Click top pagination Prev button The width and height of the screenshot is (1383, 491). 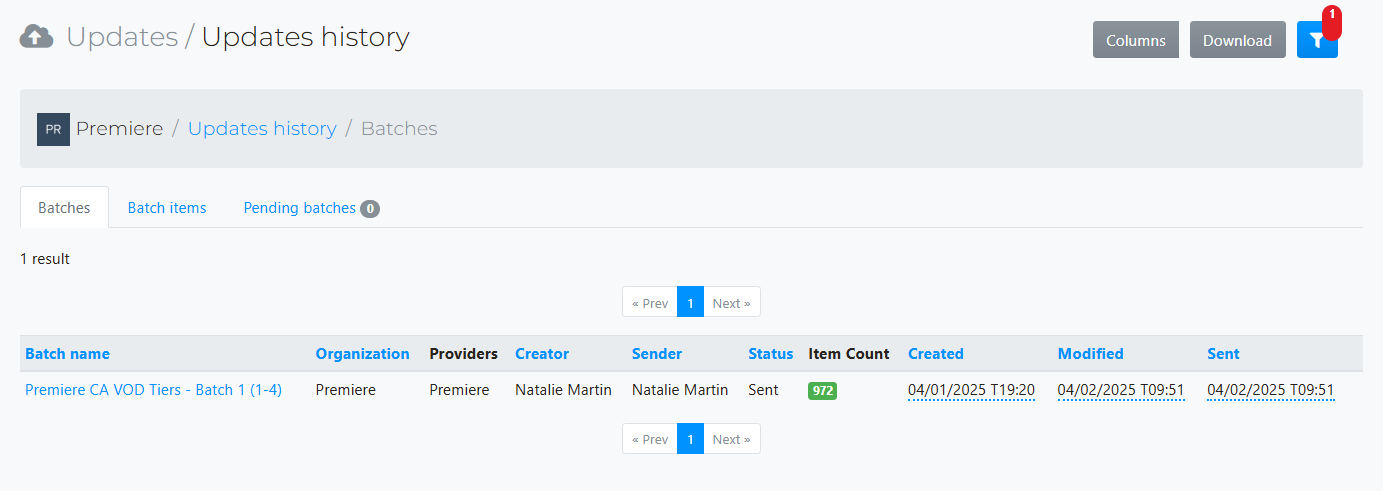pyautogui.click(x=650, y=303)
